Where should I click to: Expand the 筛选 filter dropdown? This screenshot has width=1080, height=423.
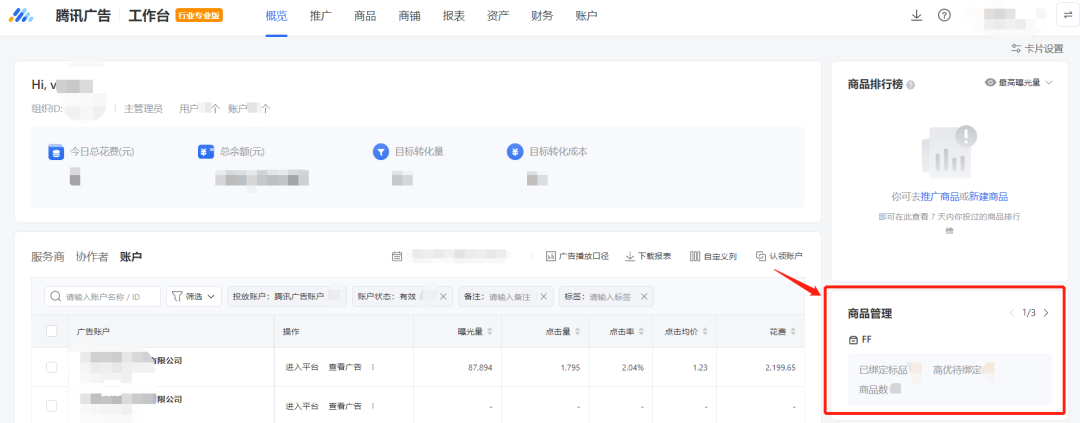[x=194, y=297]
